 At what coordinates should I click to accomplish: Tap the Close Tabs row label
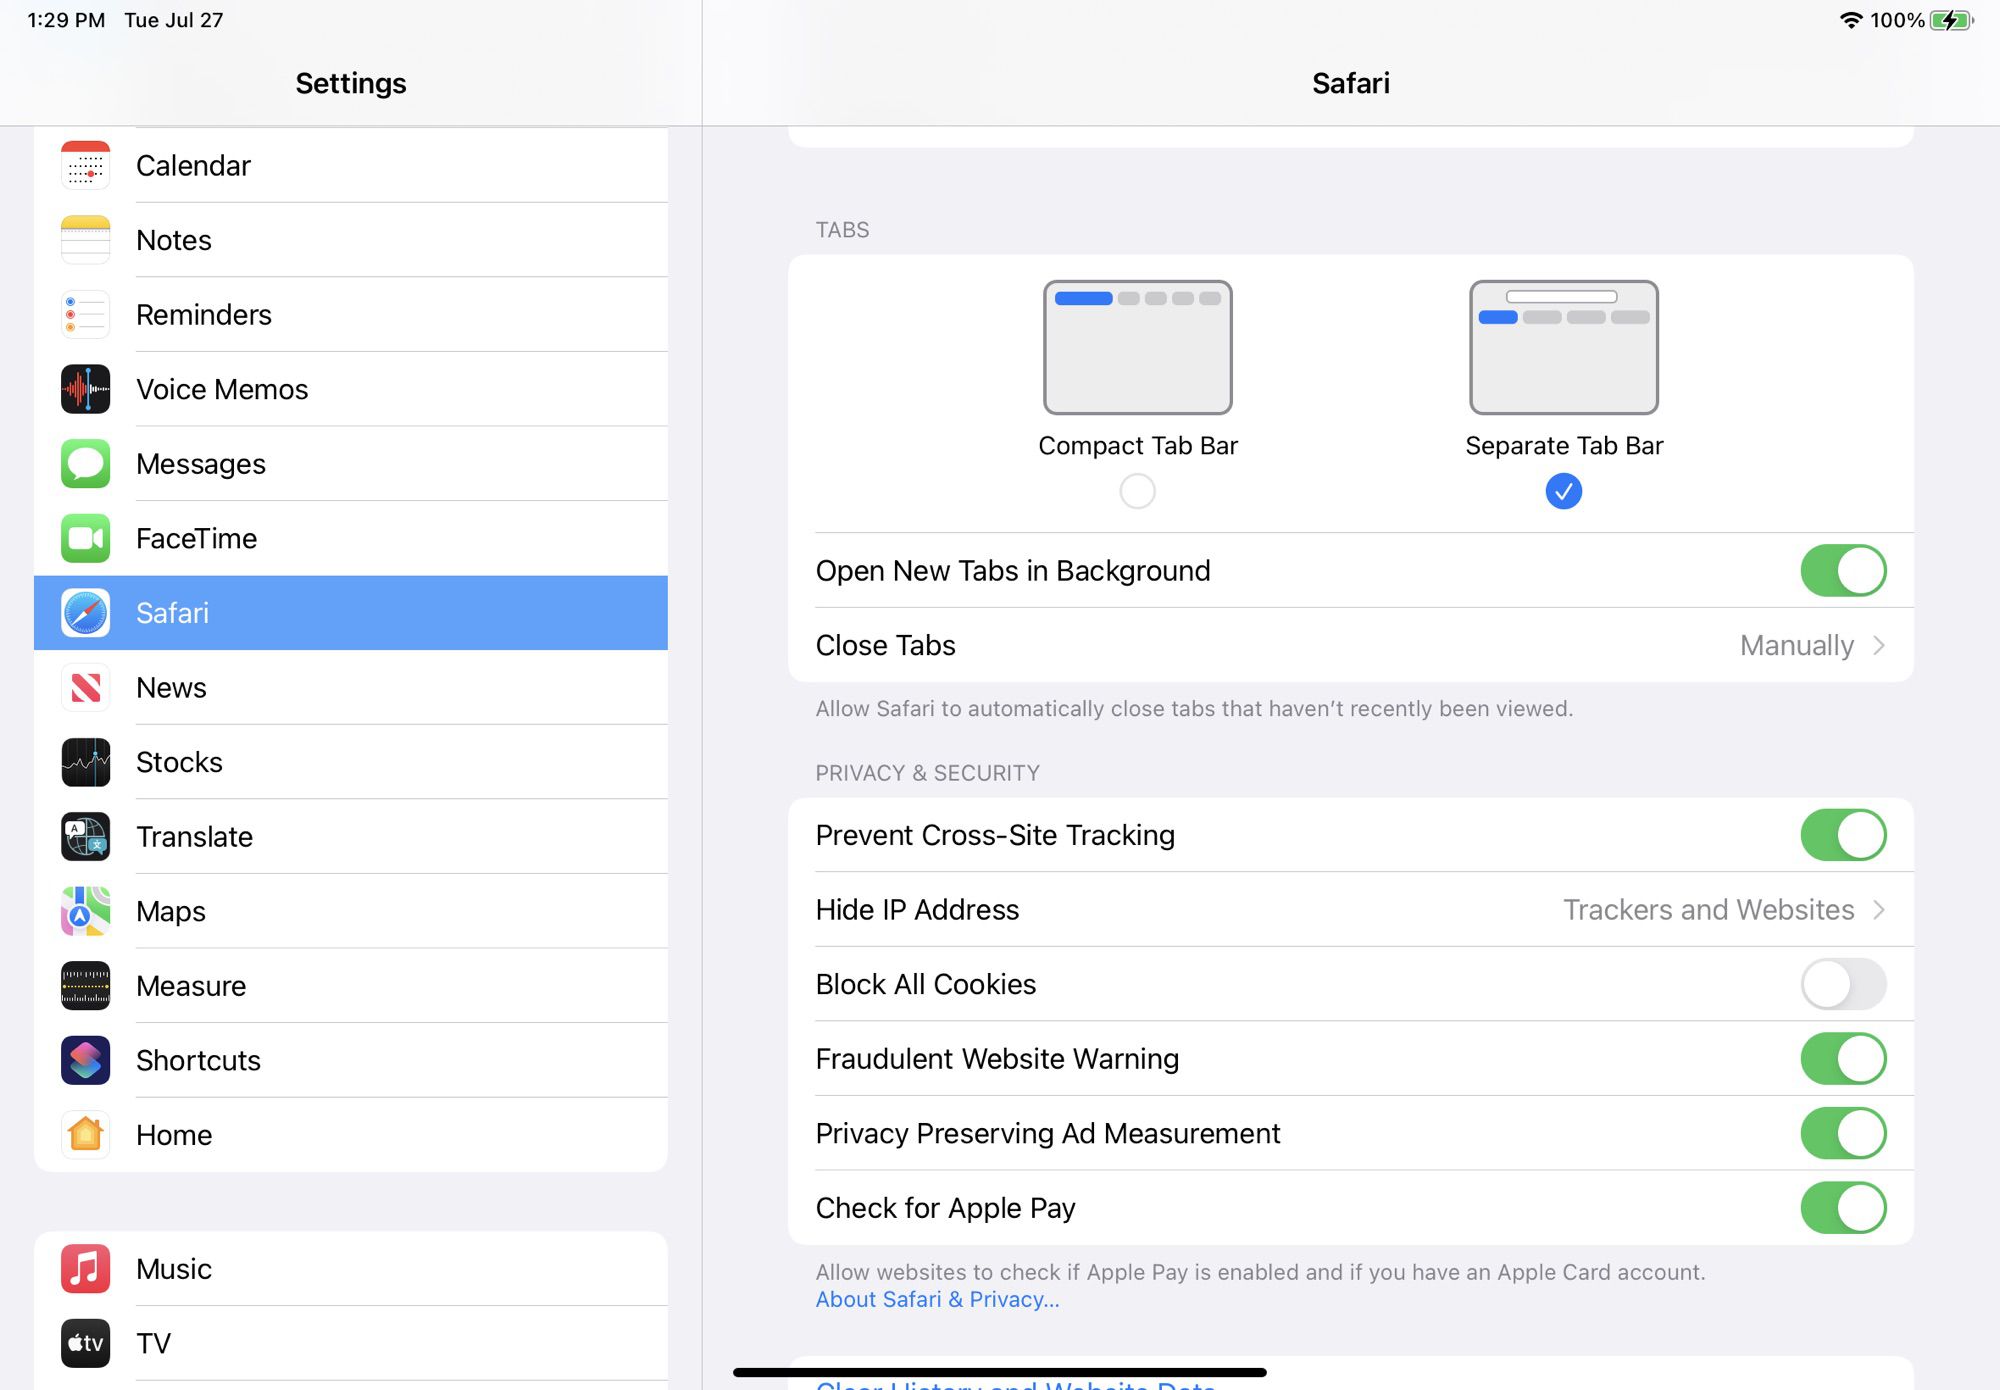click(885, 645)
